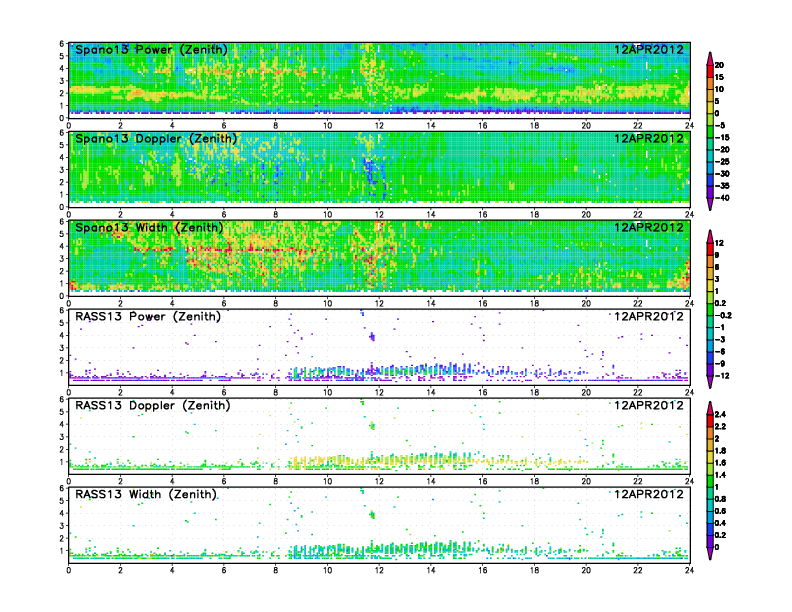
Task: Click the "1.4" label on the bottom colorbar
Action: [720, 475]
